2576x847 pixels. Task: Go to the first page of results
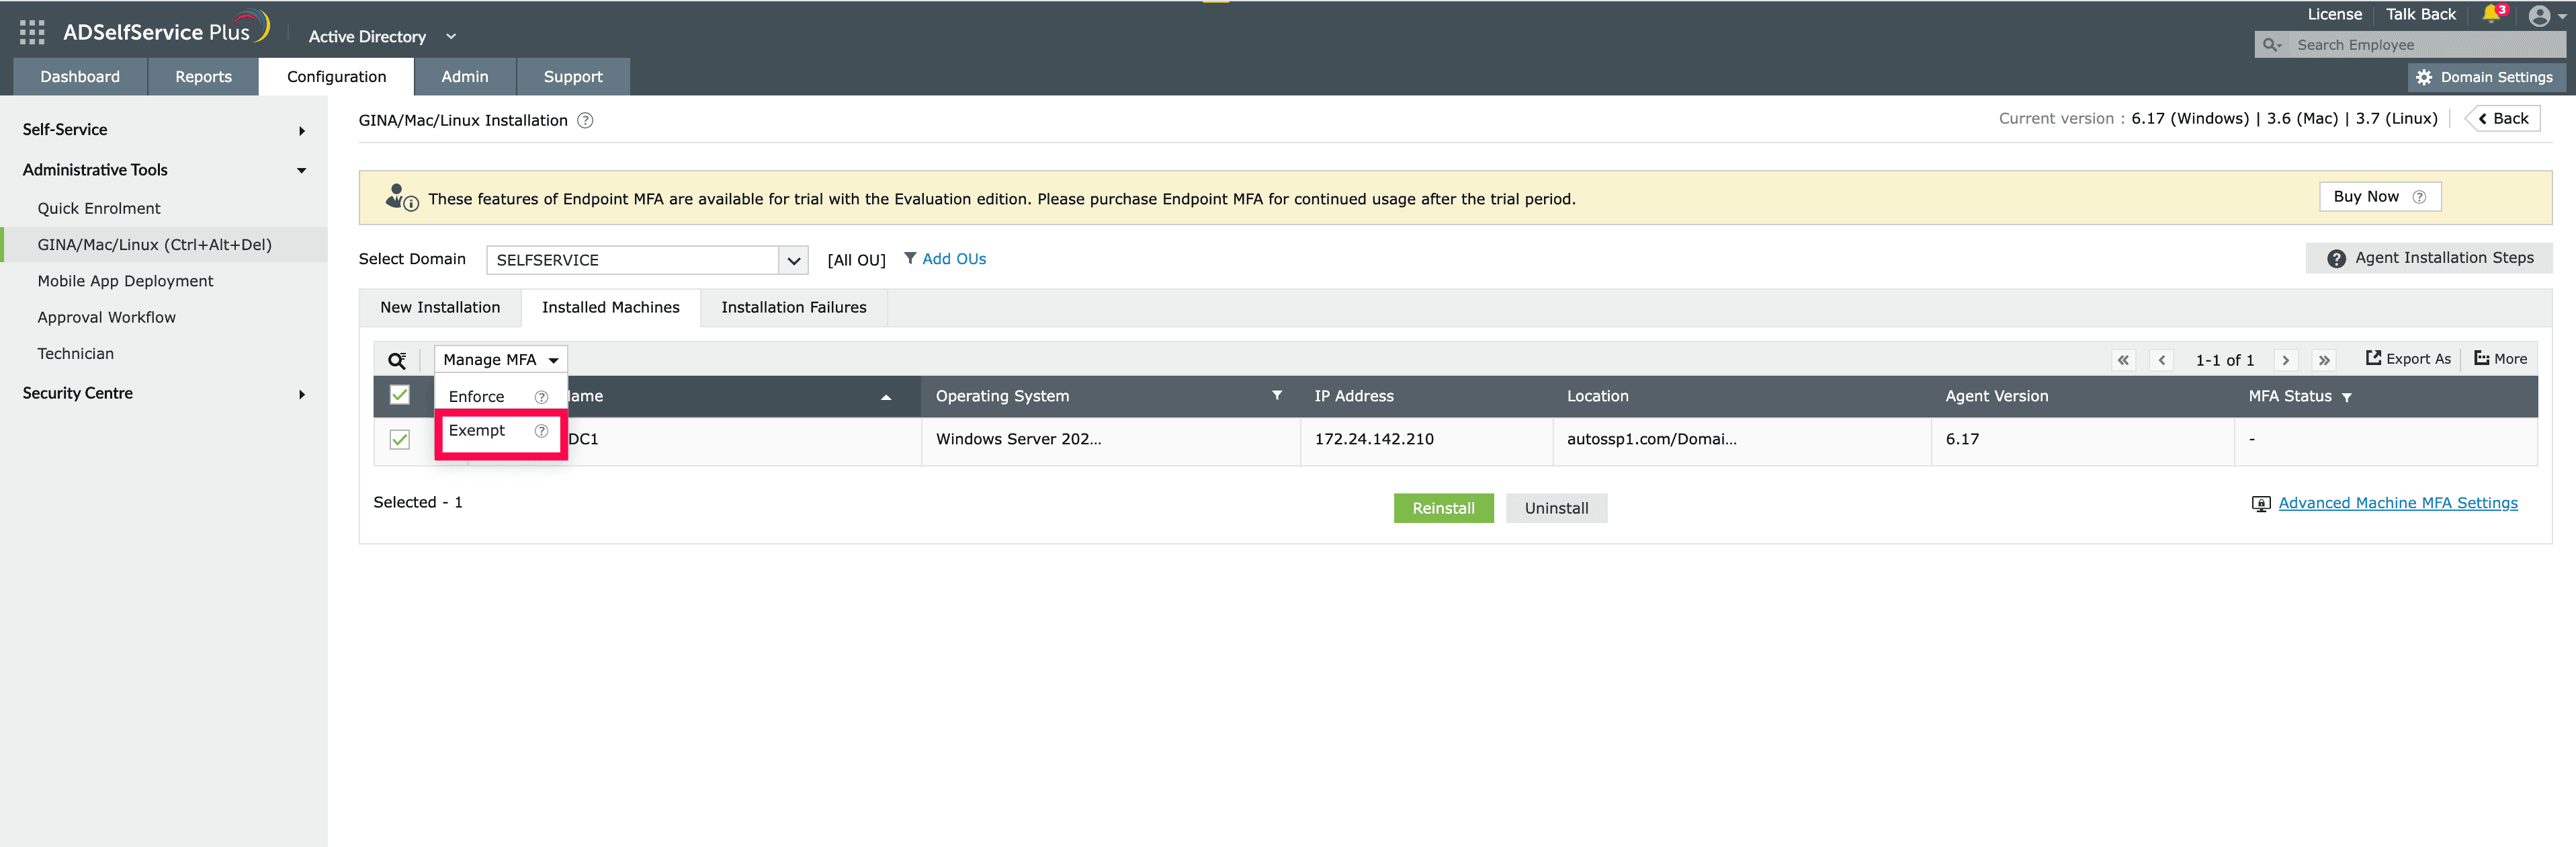click(x=2123, y=360)
